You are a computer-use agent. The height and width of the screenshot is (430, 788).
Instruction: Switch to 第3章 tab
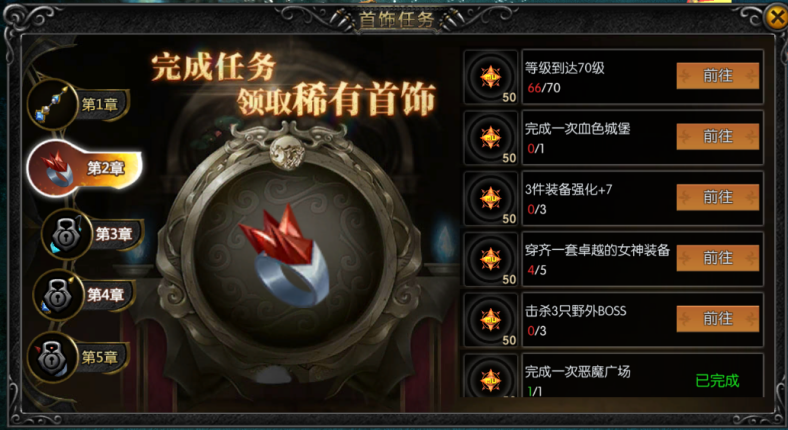[114, 234]
